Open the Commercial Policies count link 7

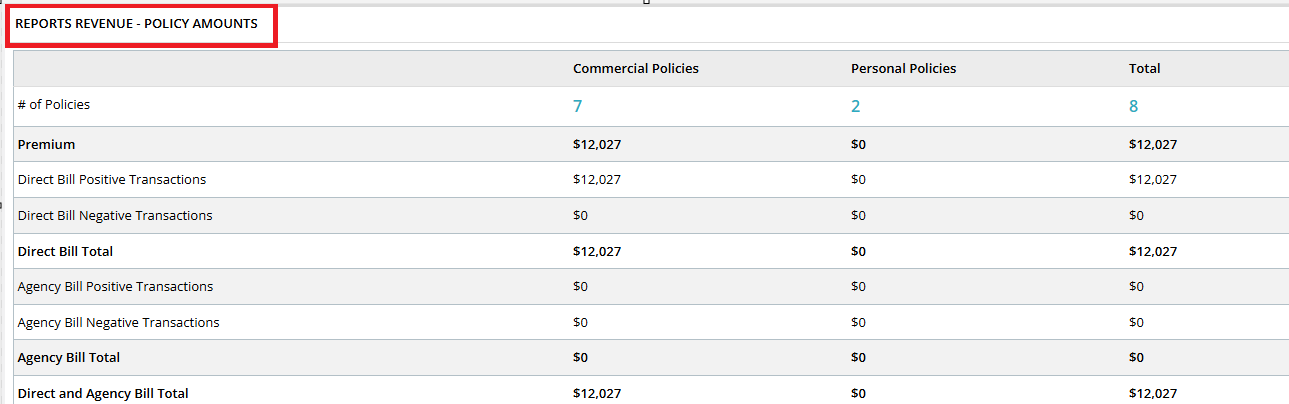tap(577, 106)
